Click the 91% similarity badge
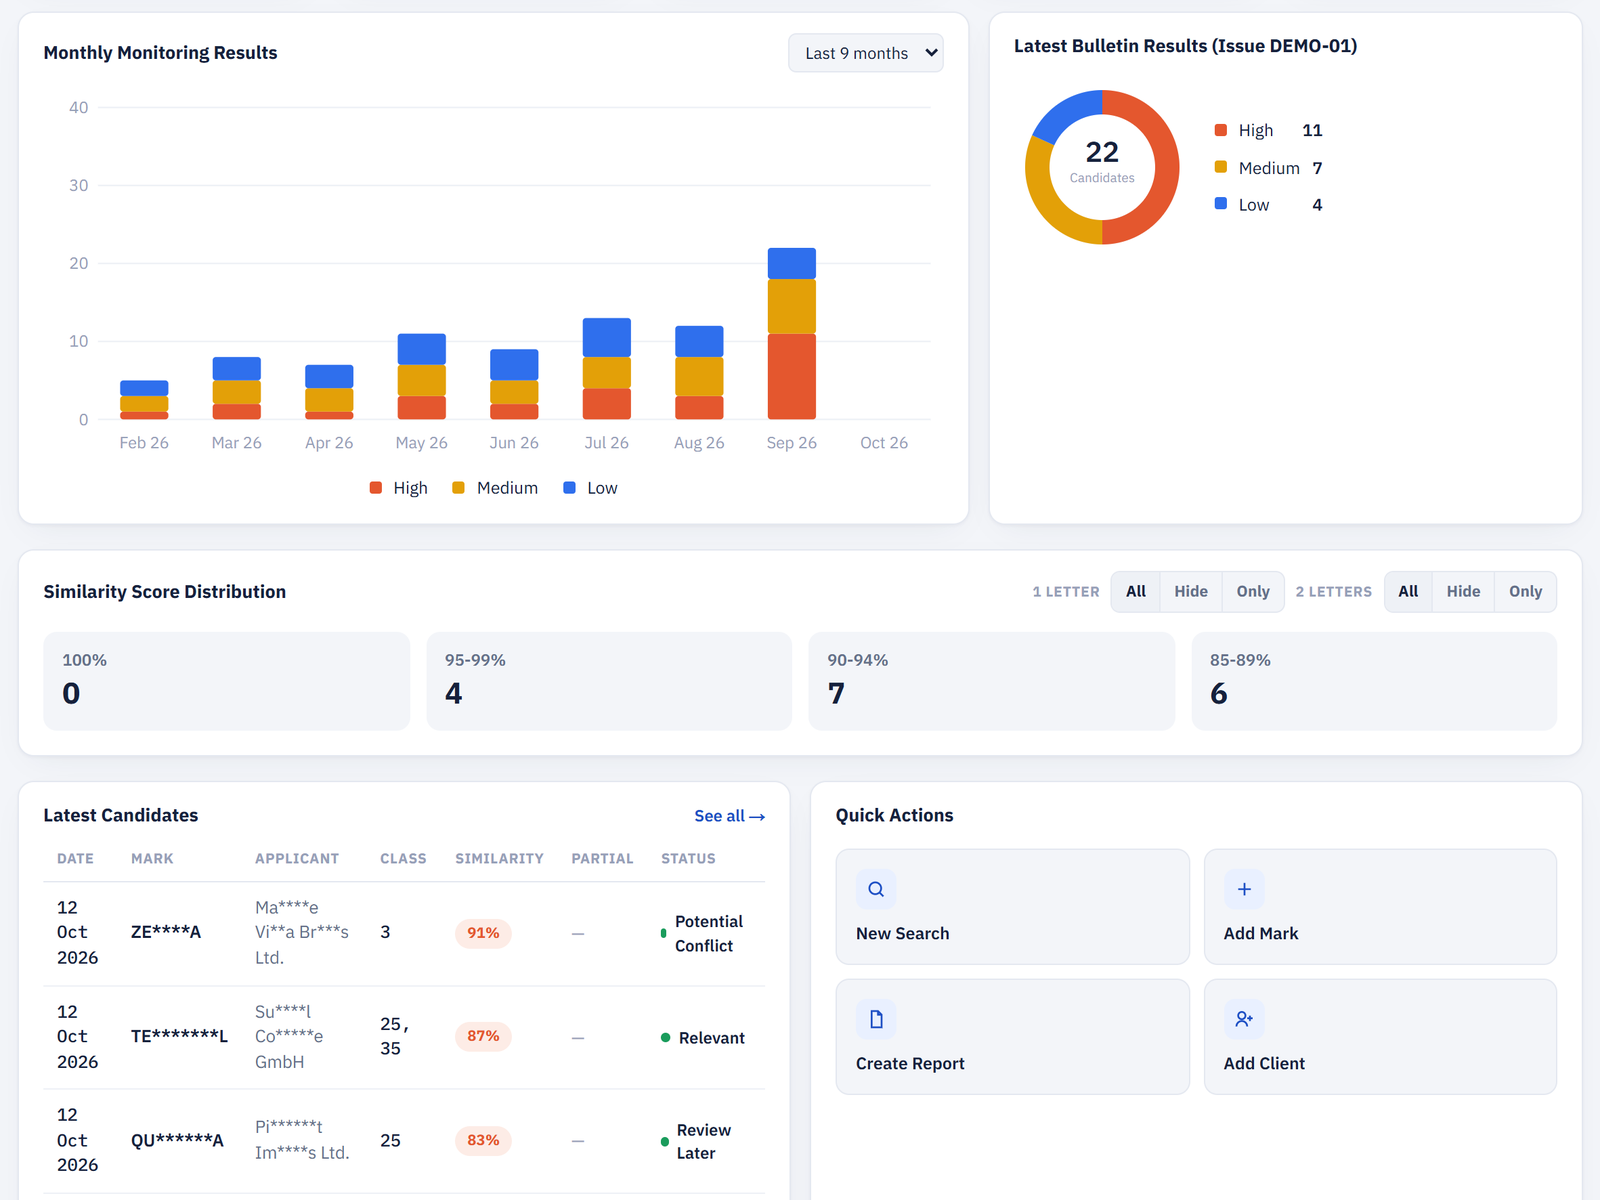 point(483,933)
